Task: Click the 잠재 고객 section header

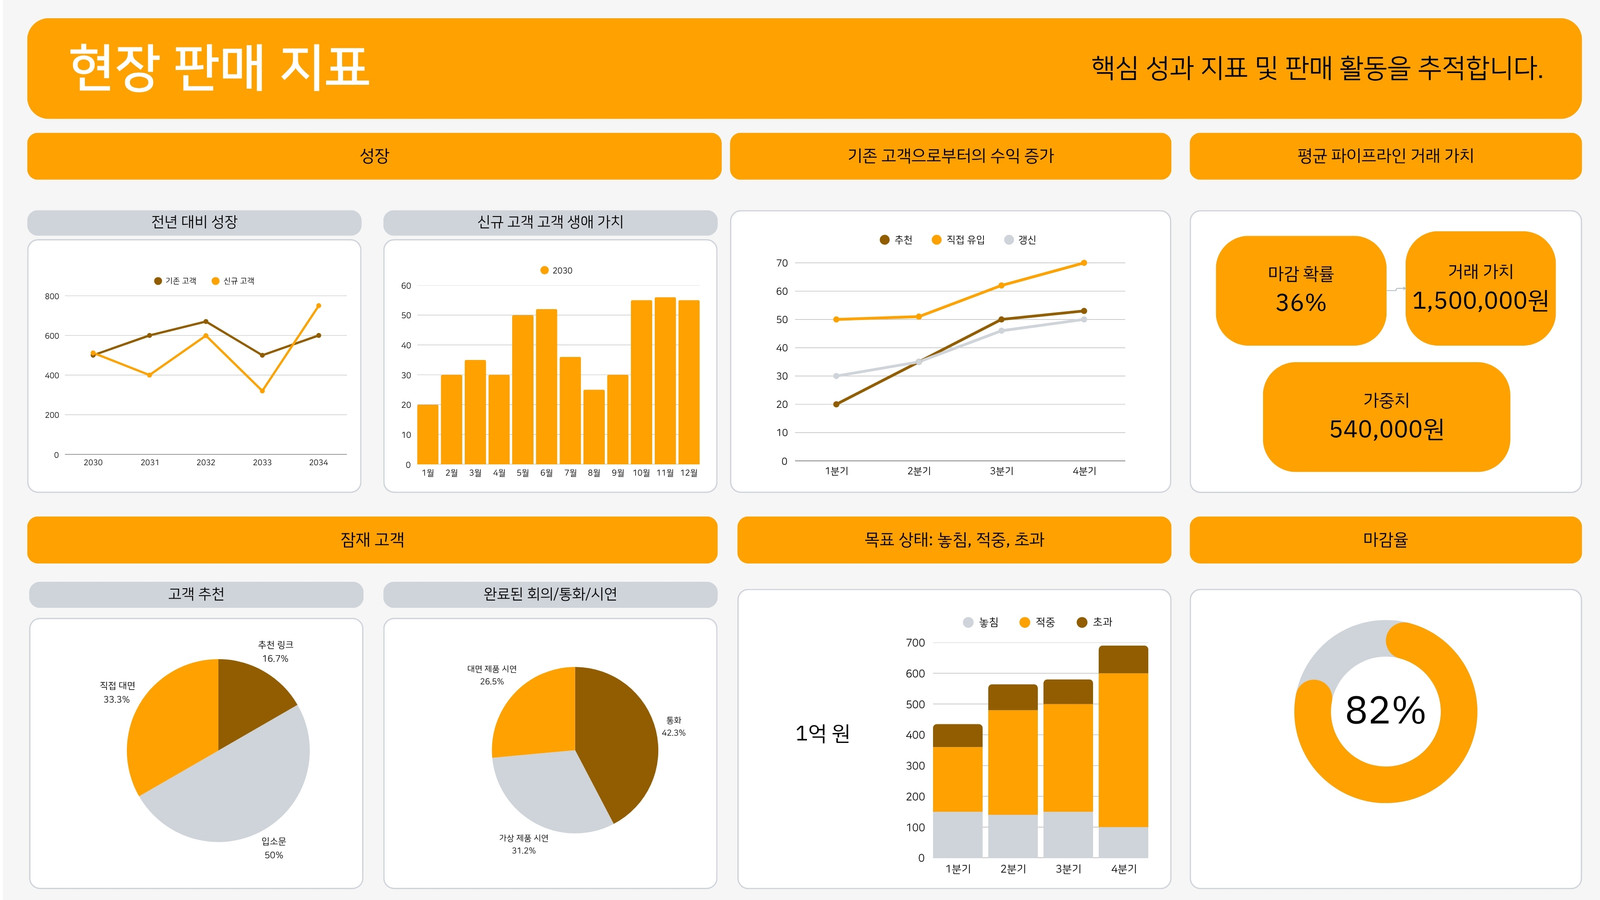Action: [x=372, y=540]
